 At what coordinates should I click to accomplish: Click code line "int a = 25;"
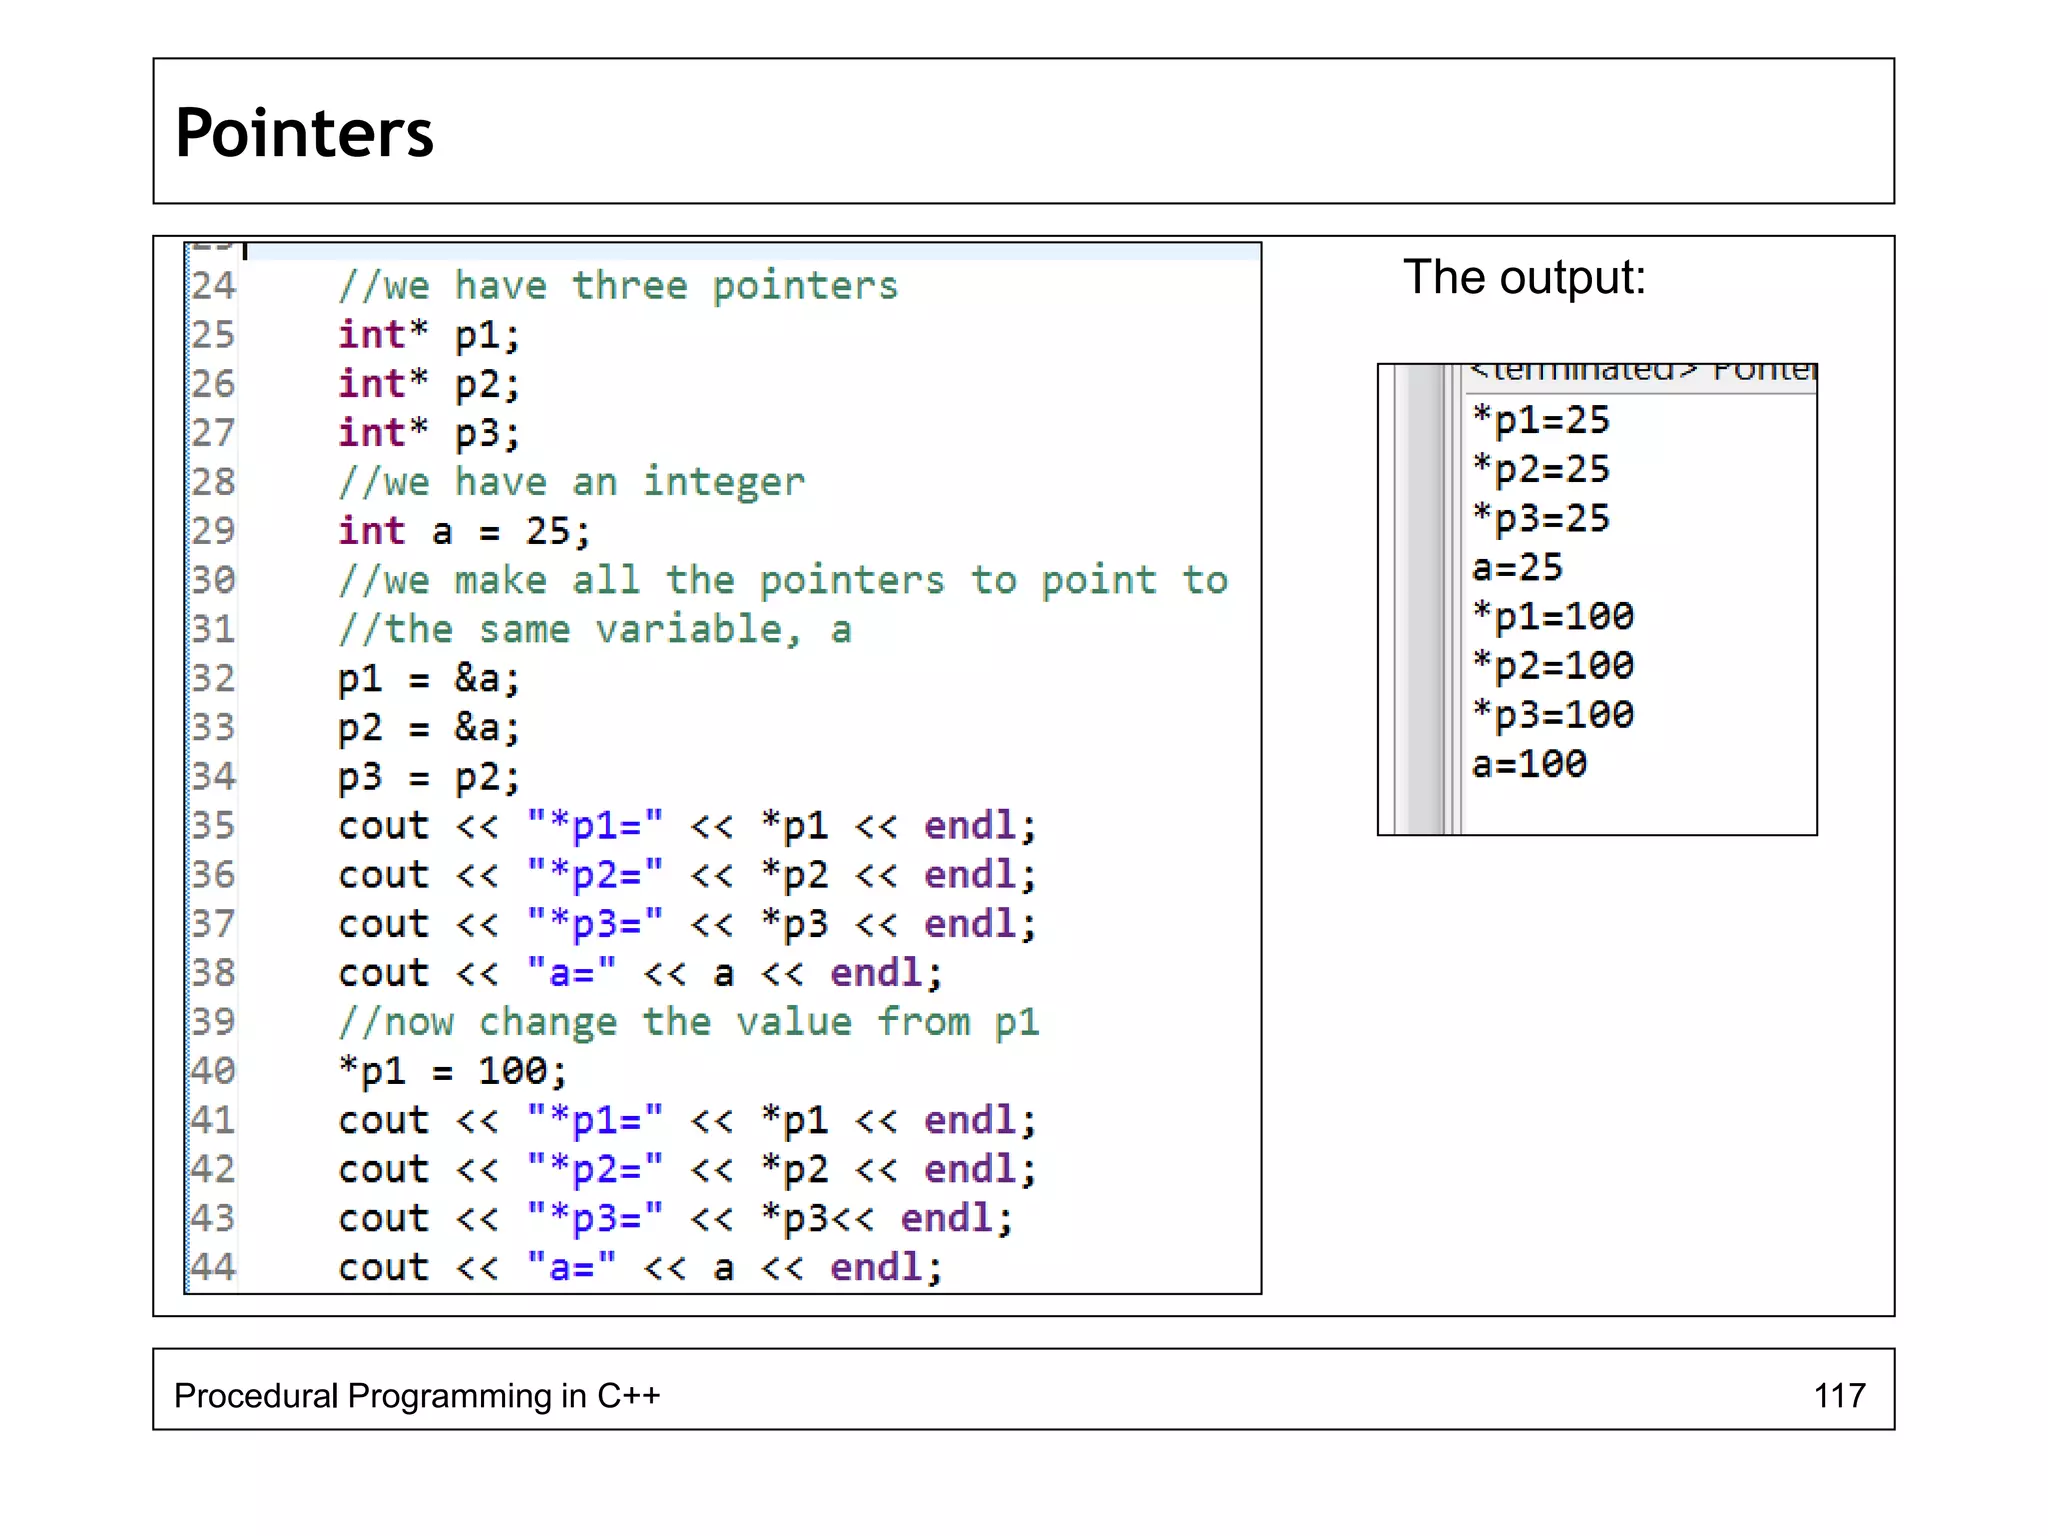(464, 531)
